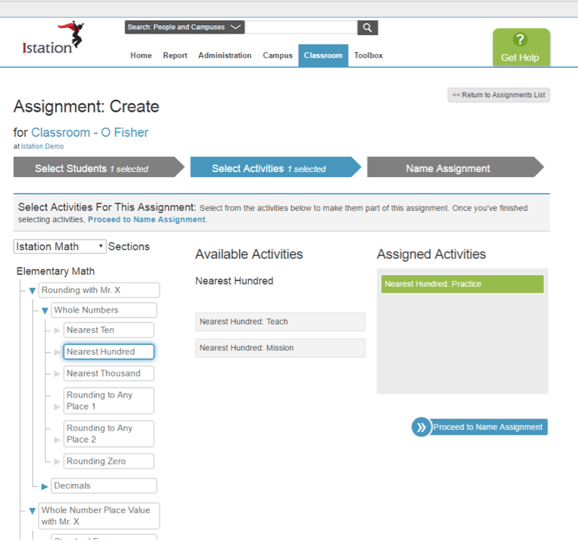The image size is (578, 541).
Task: Open Get Help question mark icon
Action: (520, 39)
